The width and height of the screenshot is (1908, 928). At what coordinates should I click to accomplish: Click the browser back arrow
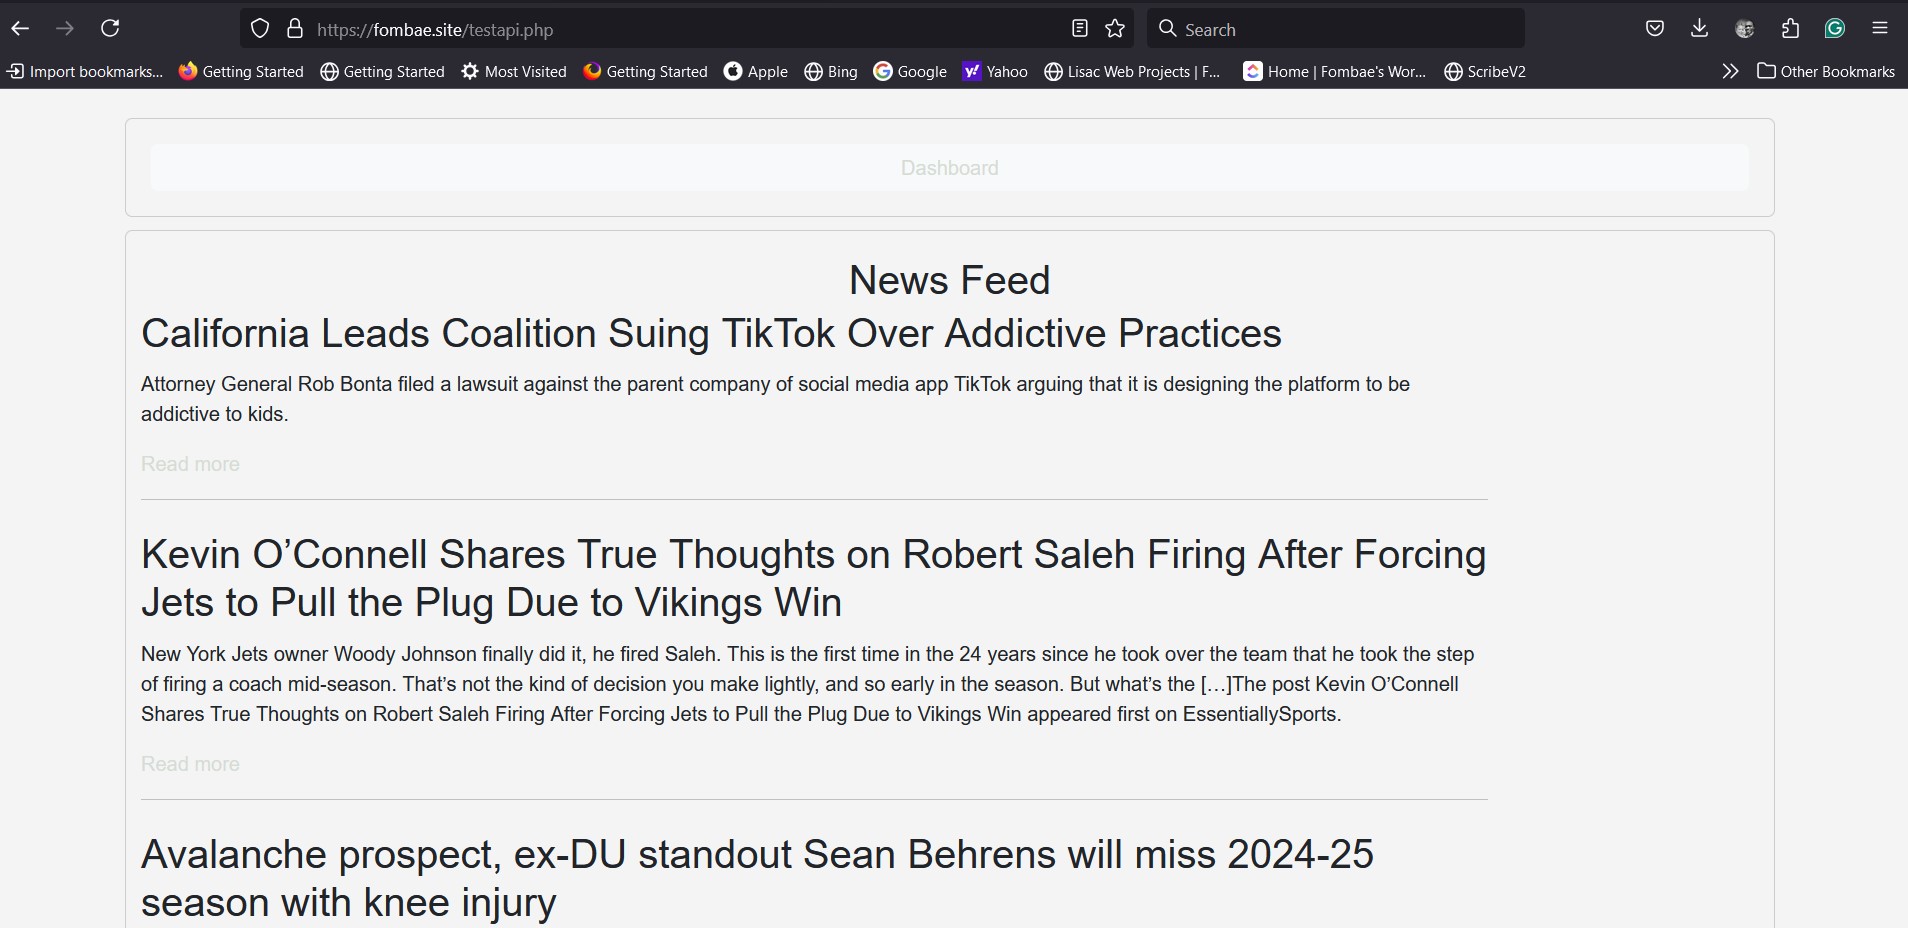coord(20,29)
